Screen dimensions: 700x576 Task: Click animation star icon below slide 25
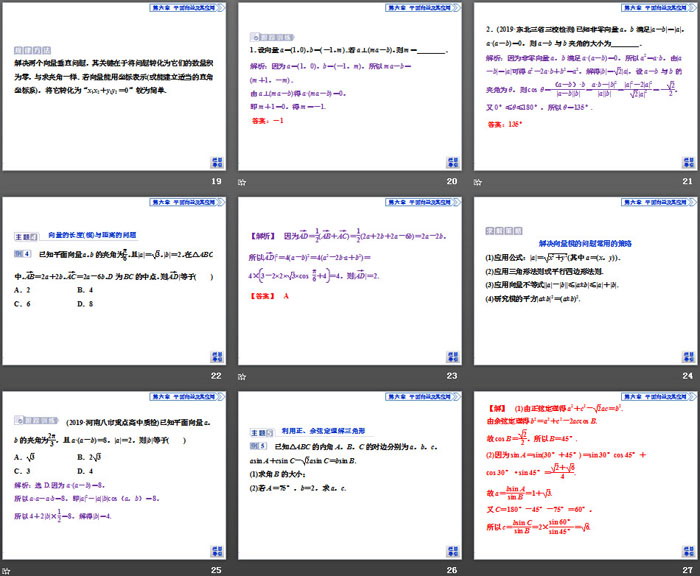point(6,571)
